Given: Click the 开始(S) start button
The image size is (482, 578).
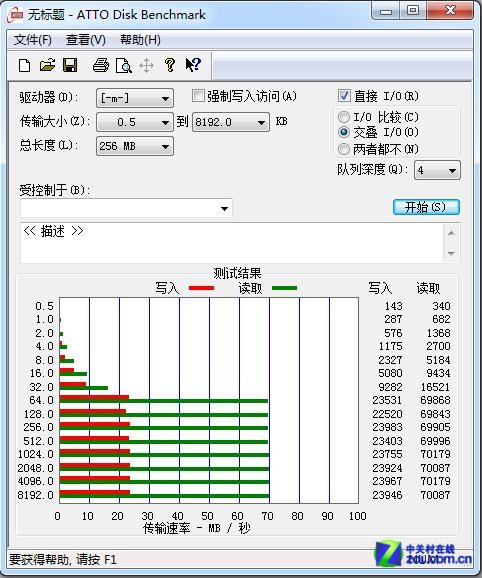Looking at the screenshot, I should click(x=426, y=207).
